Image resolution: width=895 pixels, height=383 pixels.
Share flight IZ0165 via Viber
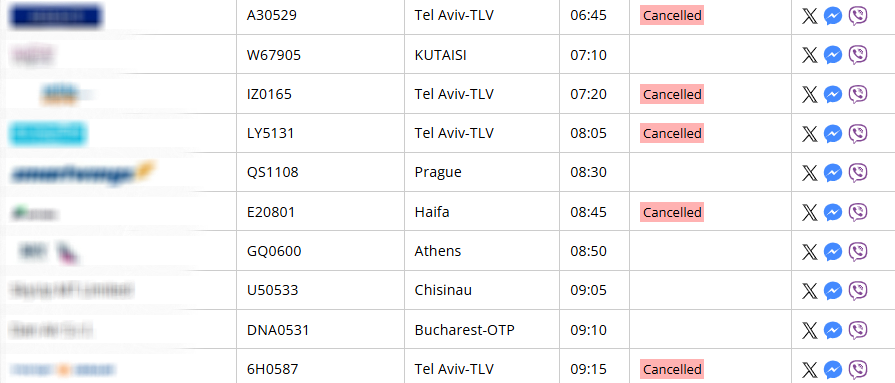click(x=857, y=94)
